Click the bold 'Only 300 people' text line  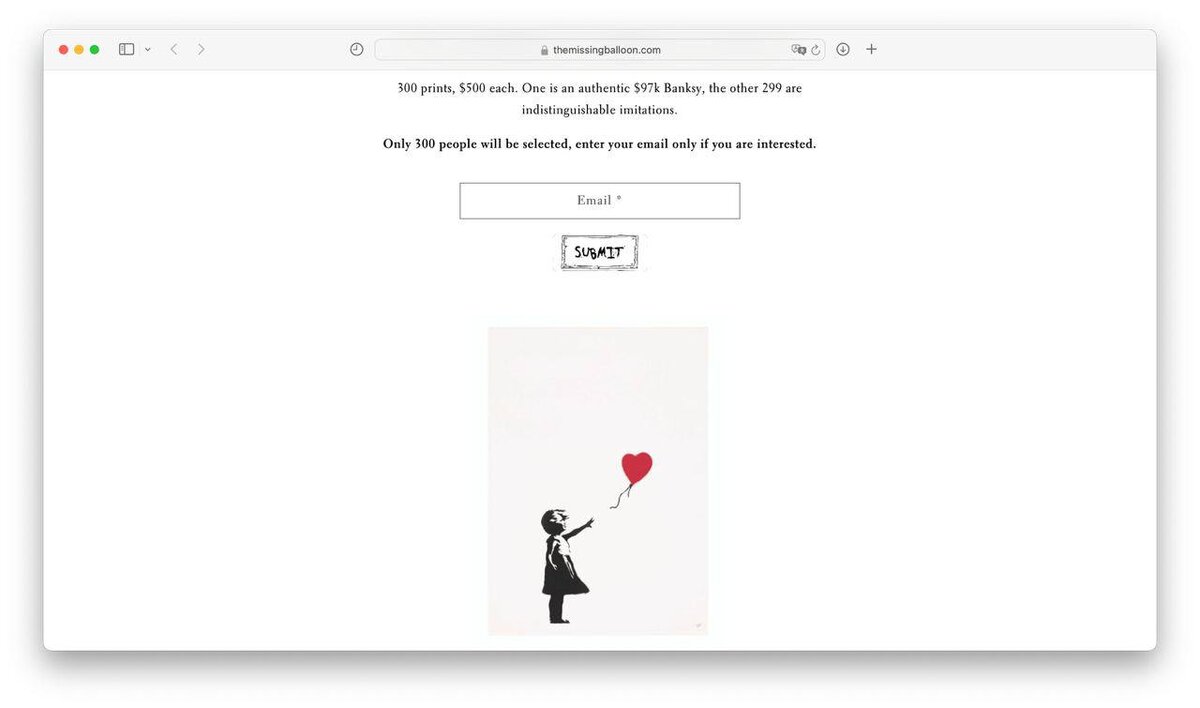pyautogui.click(x=600, y=144)
